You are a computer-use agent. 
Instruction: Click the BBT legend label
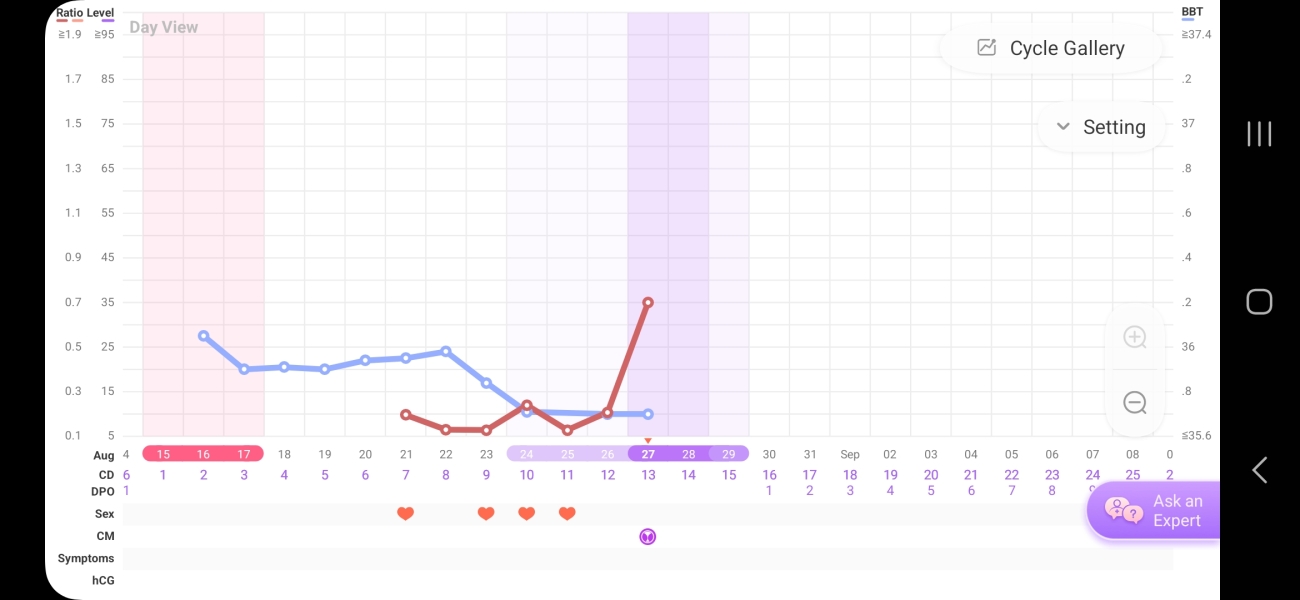click(1192, 13)
